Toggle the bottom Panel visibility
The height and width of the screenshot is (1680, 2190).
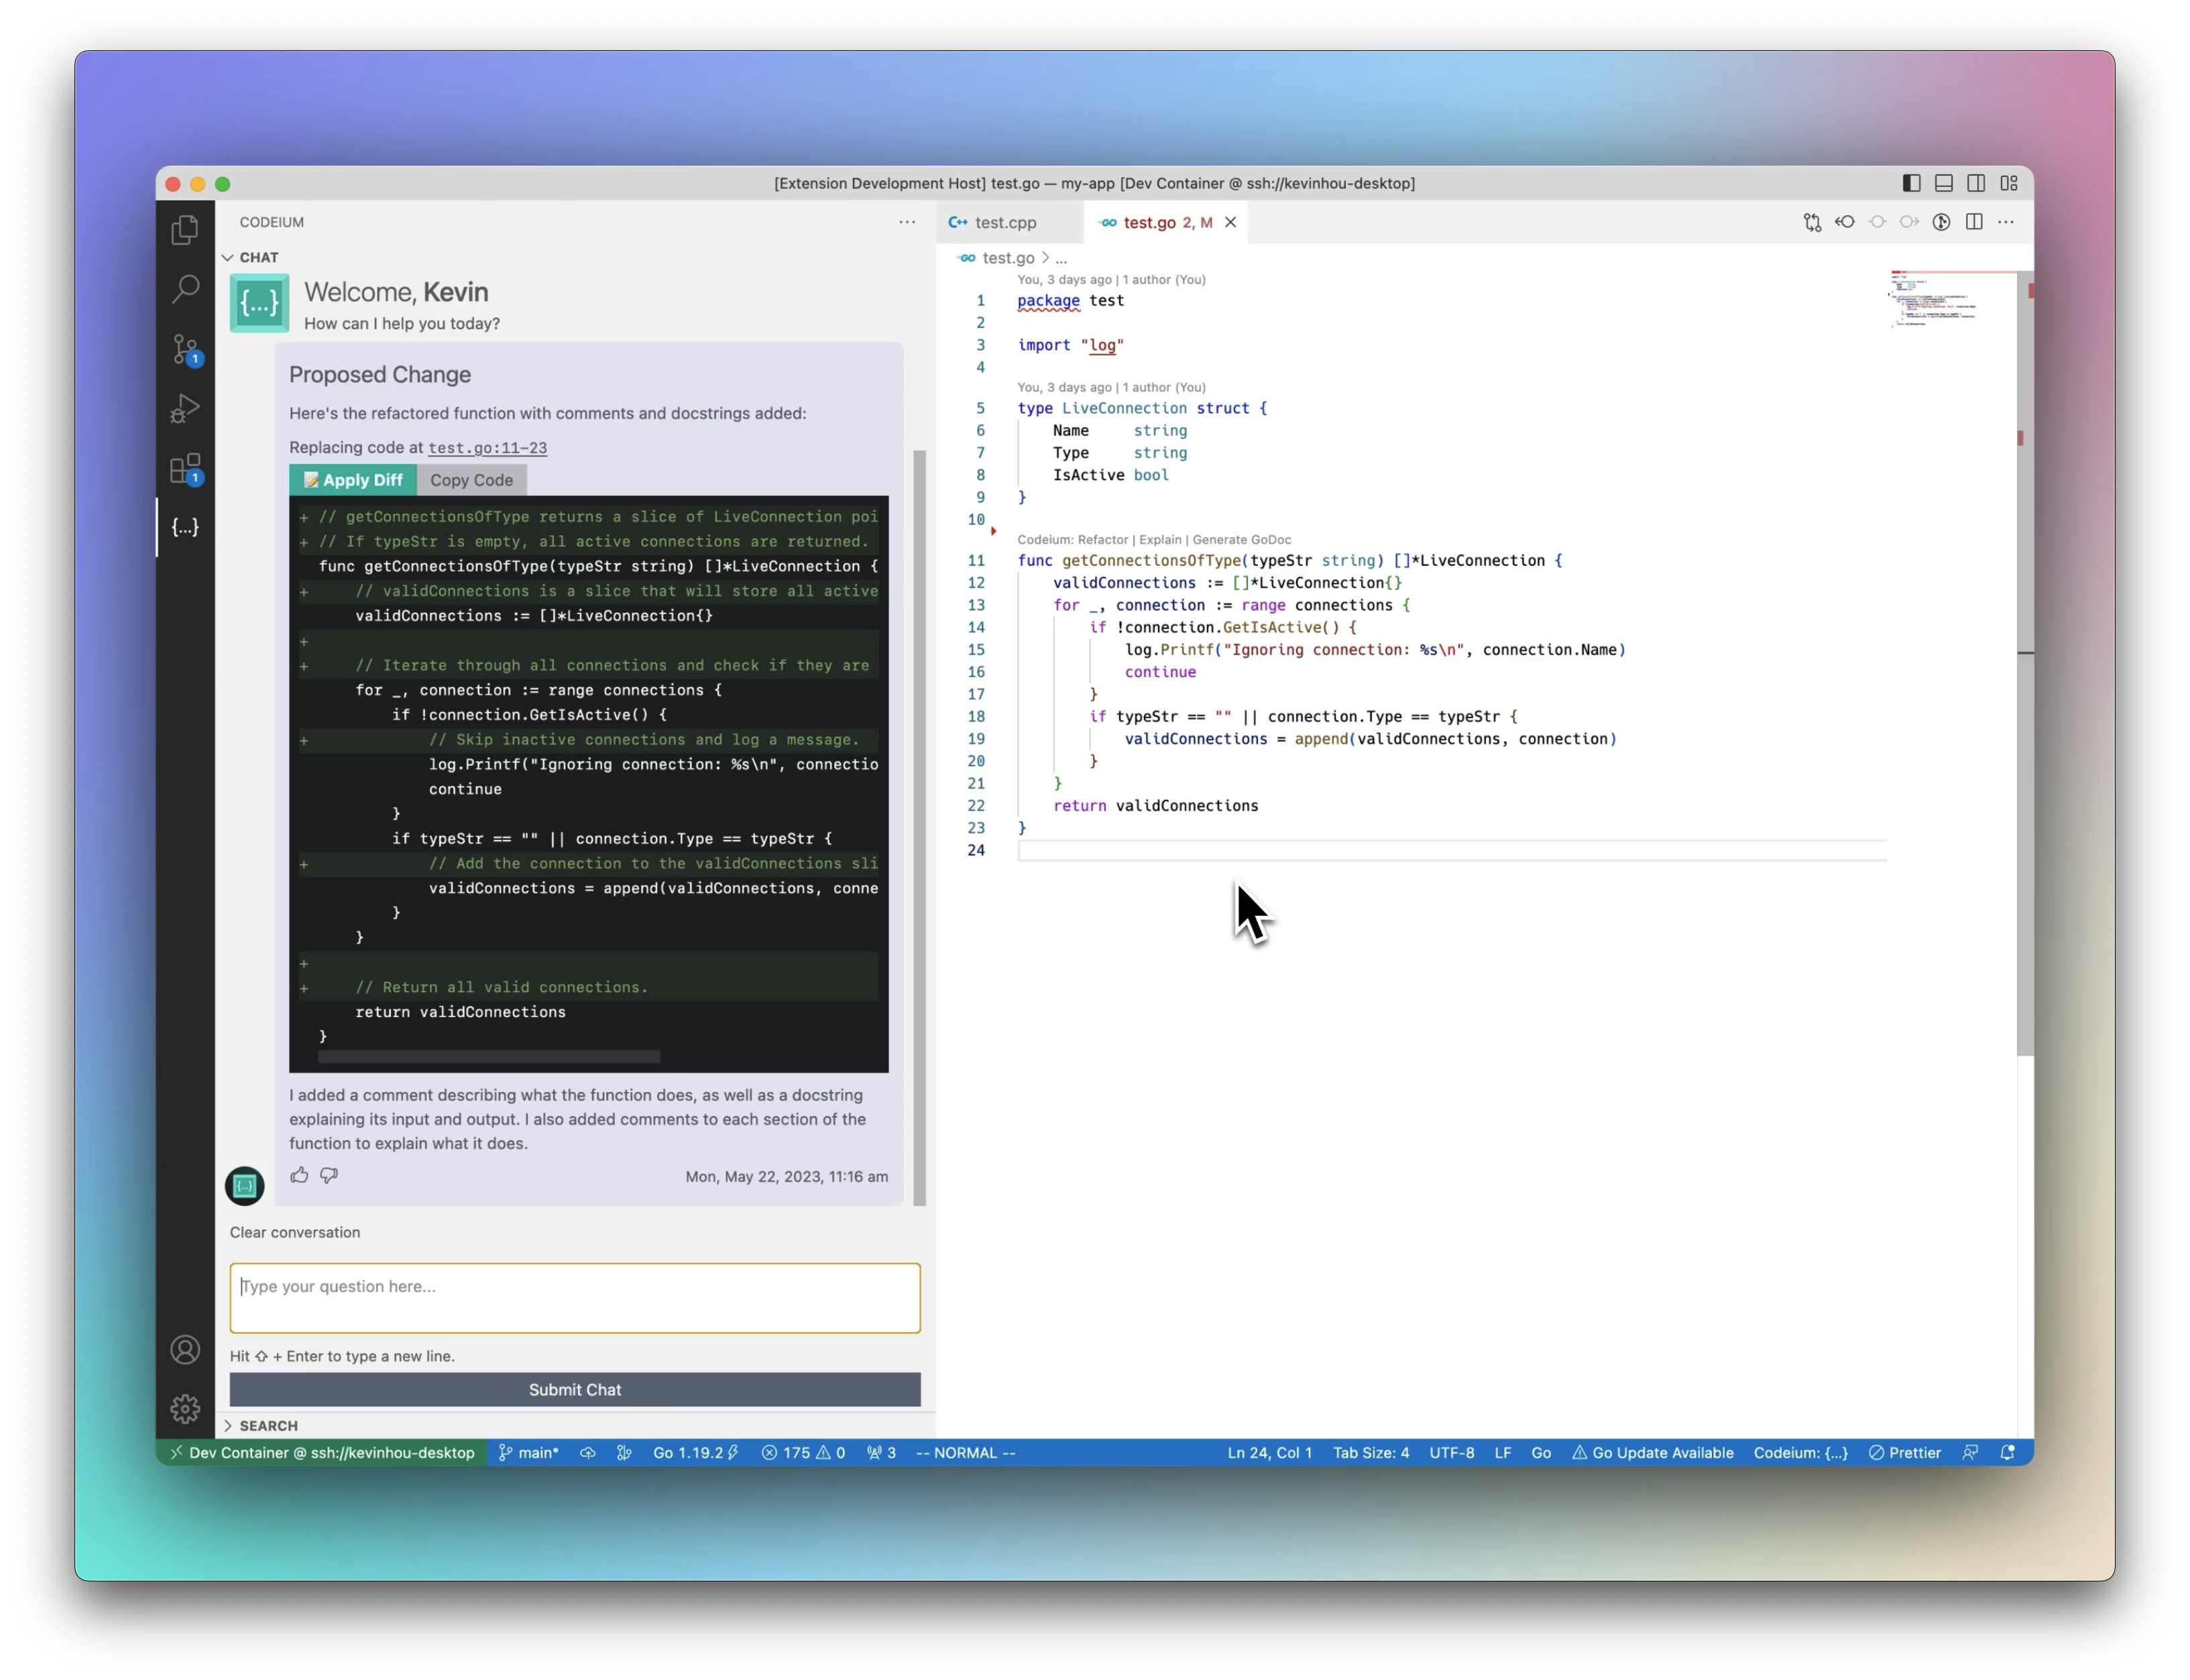click(x=1944, y=183)
